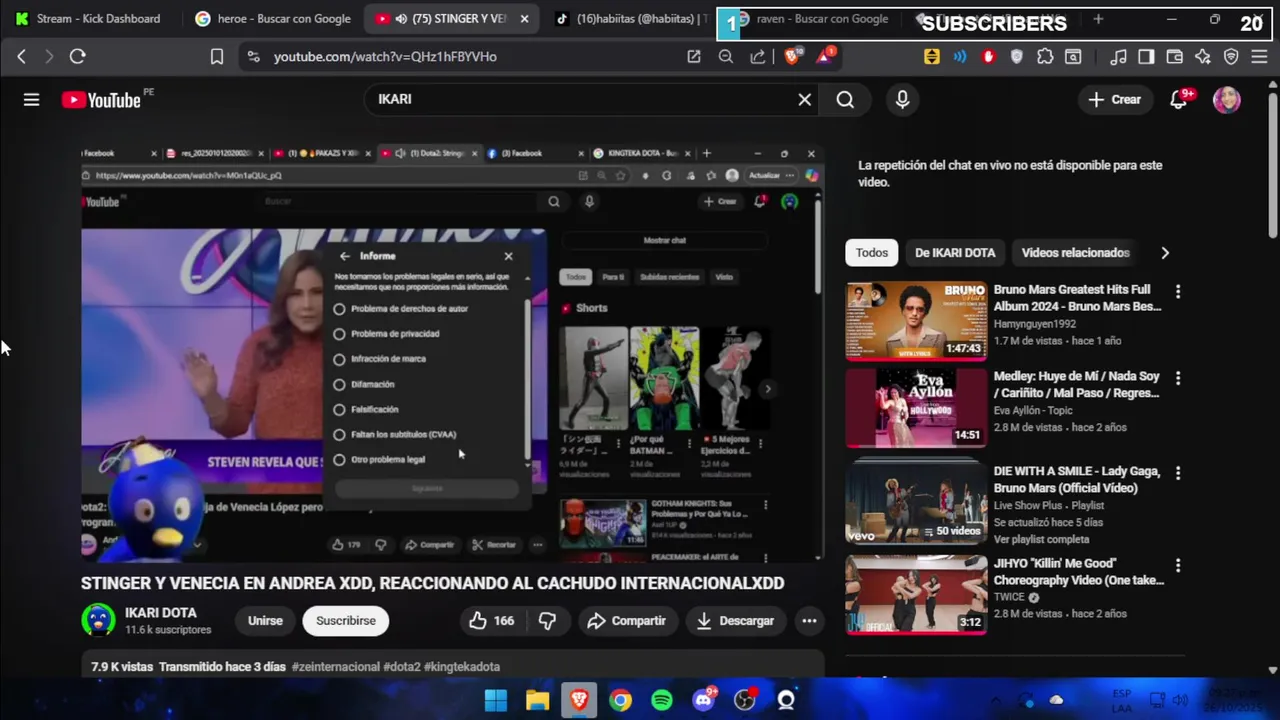Close the STINGER Y VENECIA tab
This screenshot has width=1280, height=720.
tap(524, 19)
